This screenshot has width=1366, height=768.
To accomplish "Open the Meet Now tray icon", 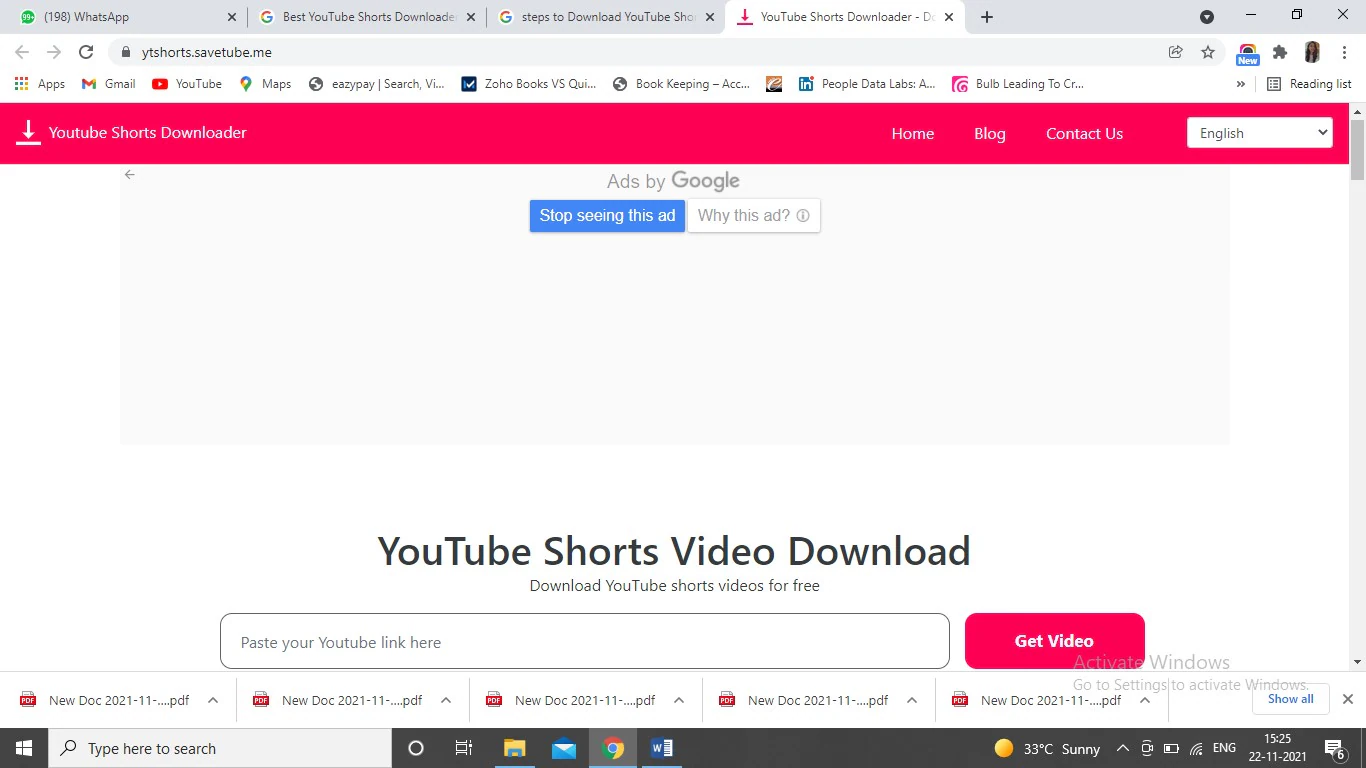I will click(x=1147, y=748).
